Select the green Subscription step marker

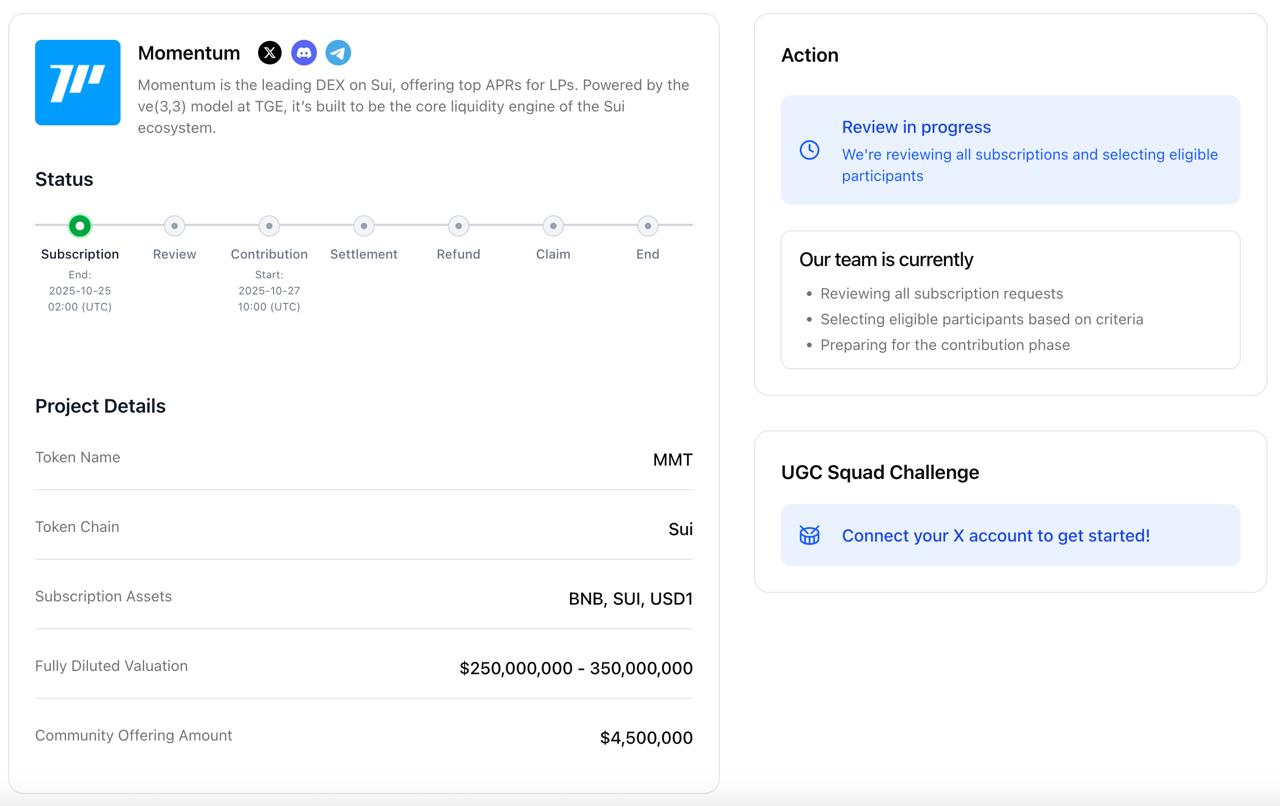click(x=80, y=226)
